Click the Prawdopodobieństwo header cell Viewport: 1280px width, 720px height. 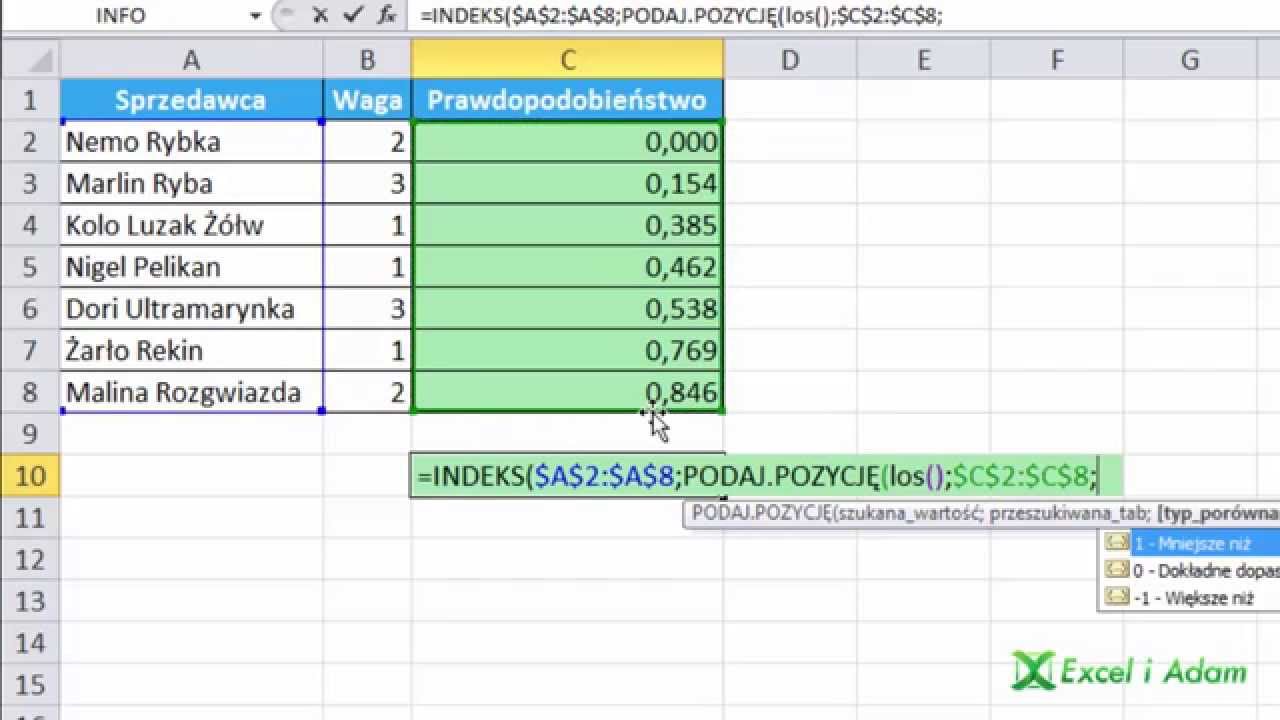567,100
